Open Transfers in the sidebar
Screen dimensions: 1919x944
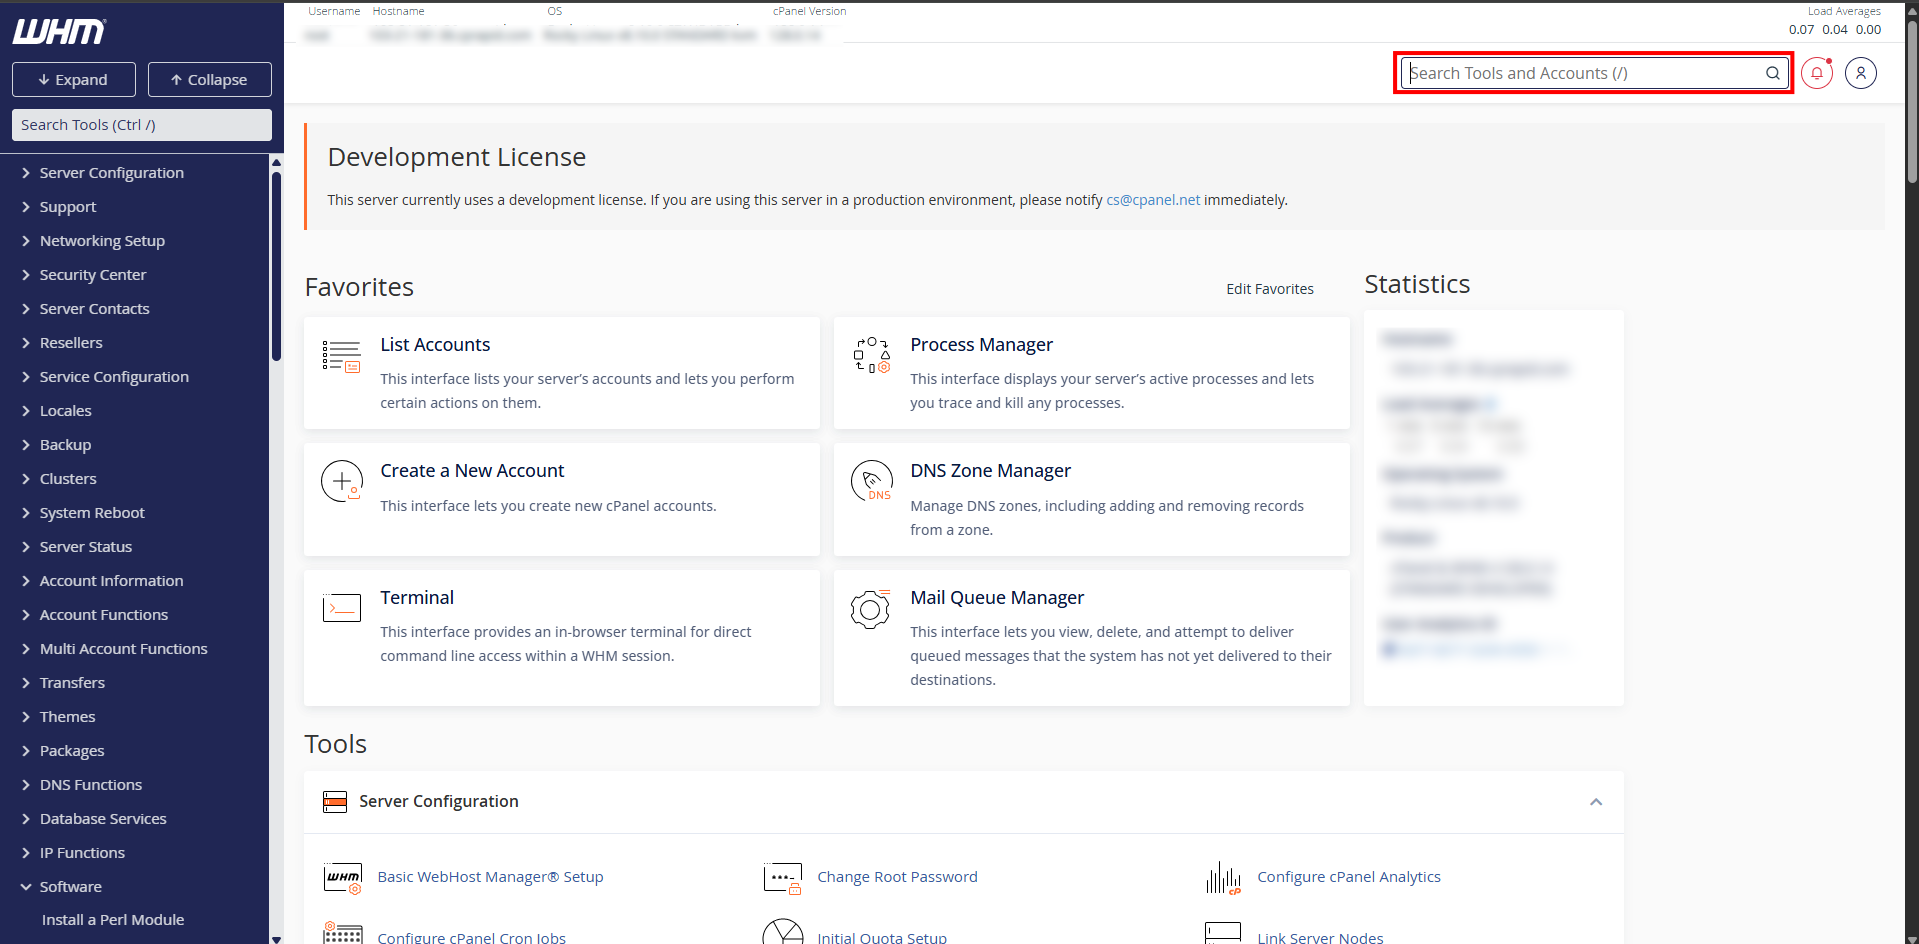[72, 683]
